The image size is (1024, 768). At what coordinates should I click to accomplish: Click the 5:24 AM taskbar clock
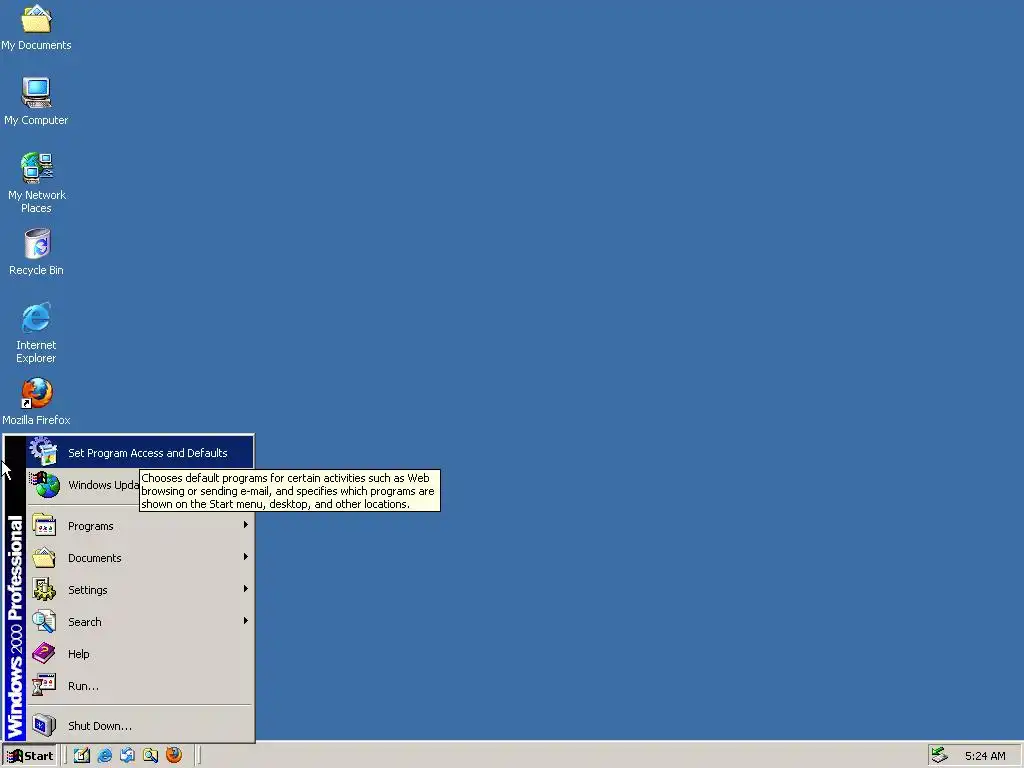985,756
